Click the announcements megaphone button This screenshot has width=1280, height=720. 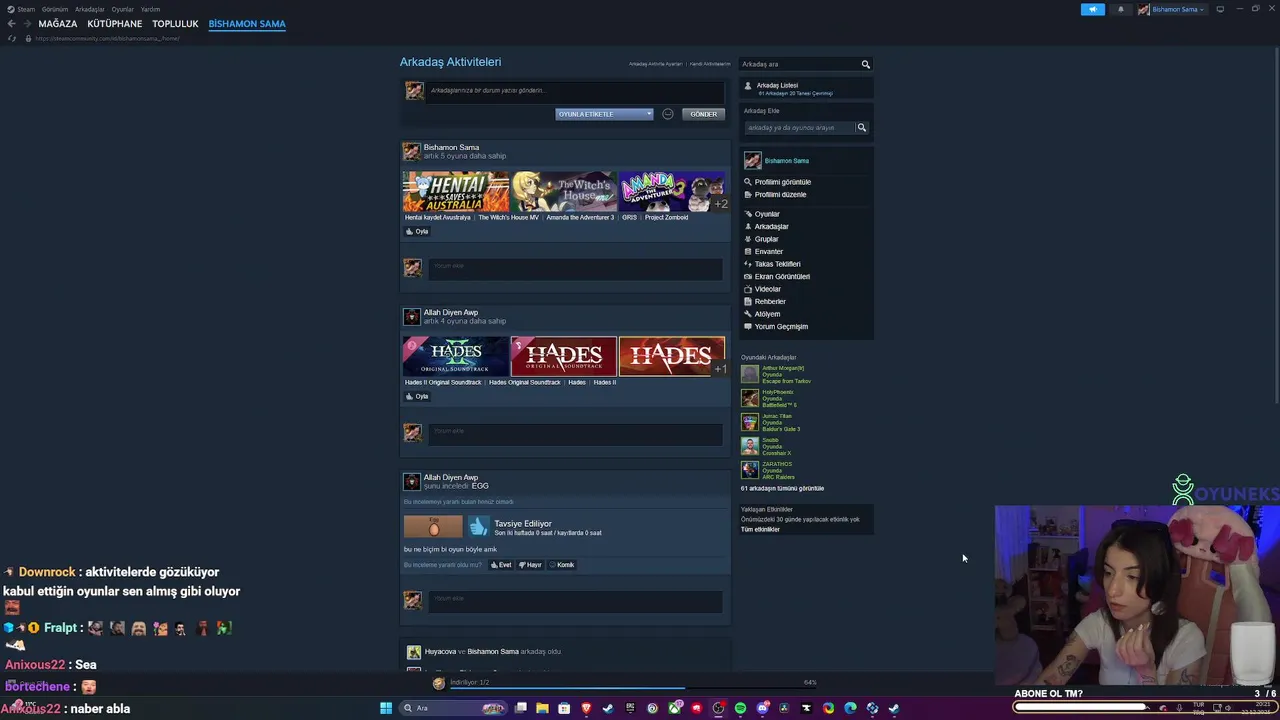tap(1093, 9)
